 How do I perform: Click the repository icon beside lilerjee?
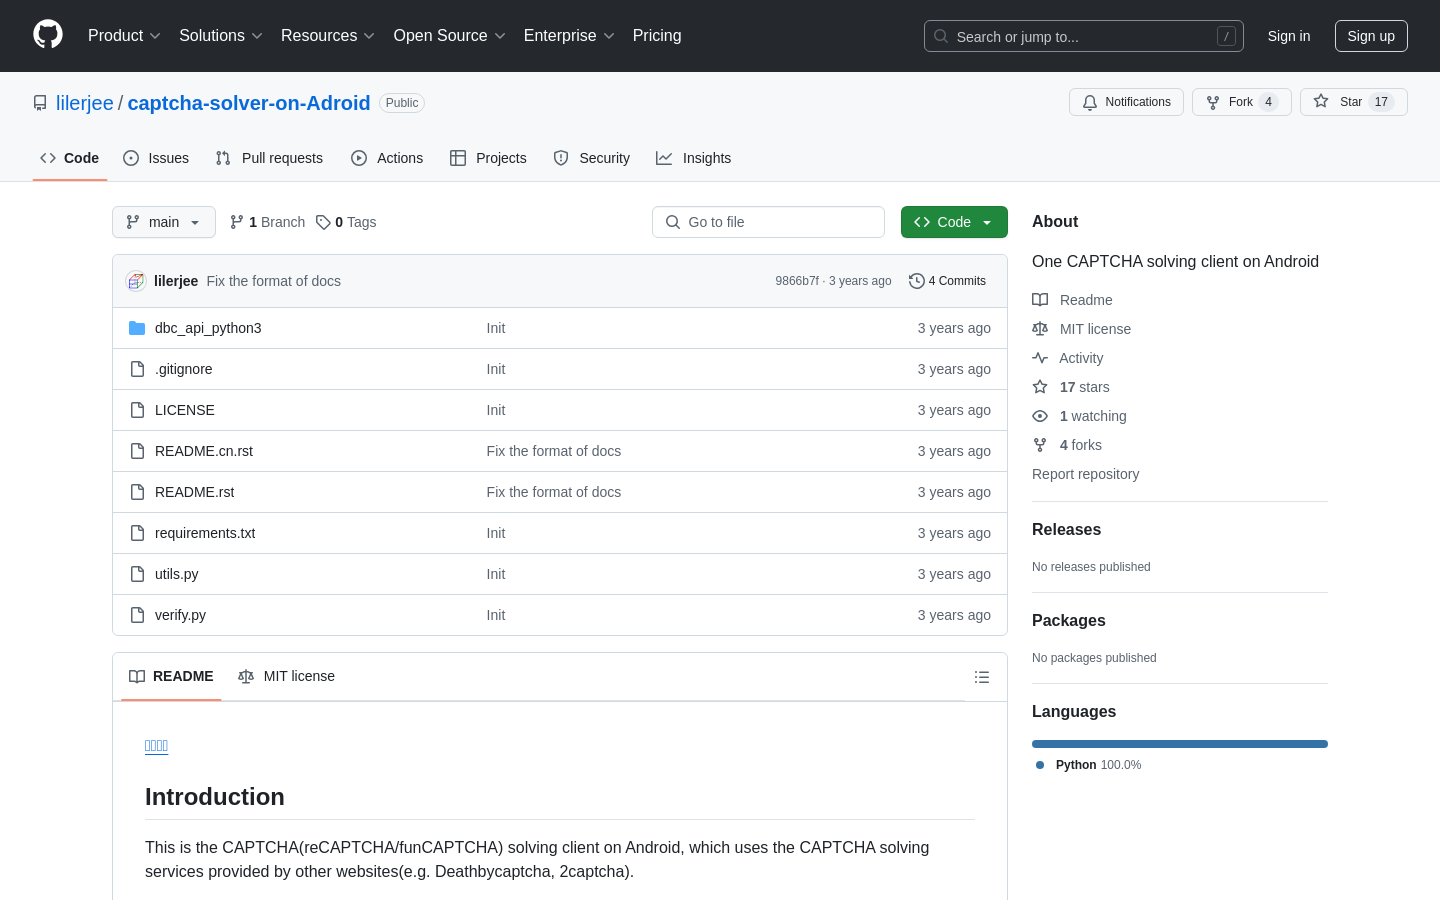[x=40, y=103]
